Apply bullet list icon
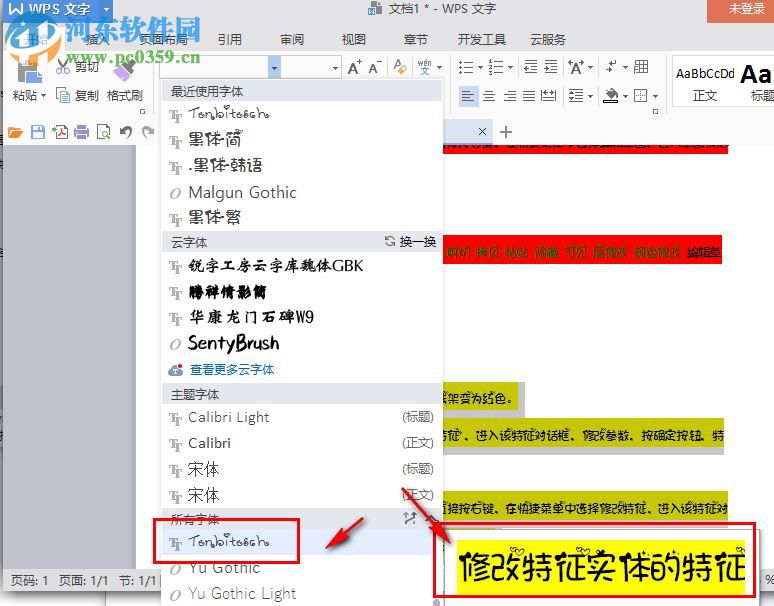Viewport: 774px width, 606px height. coord(465,67)
